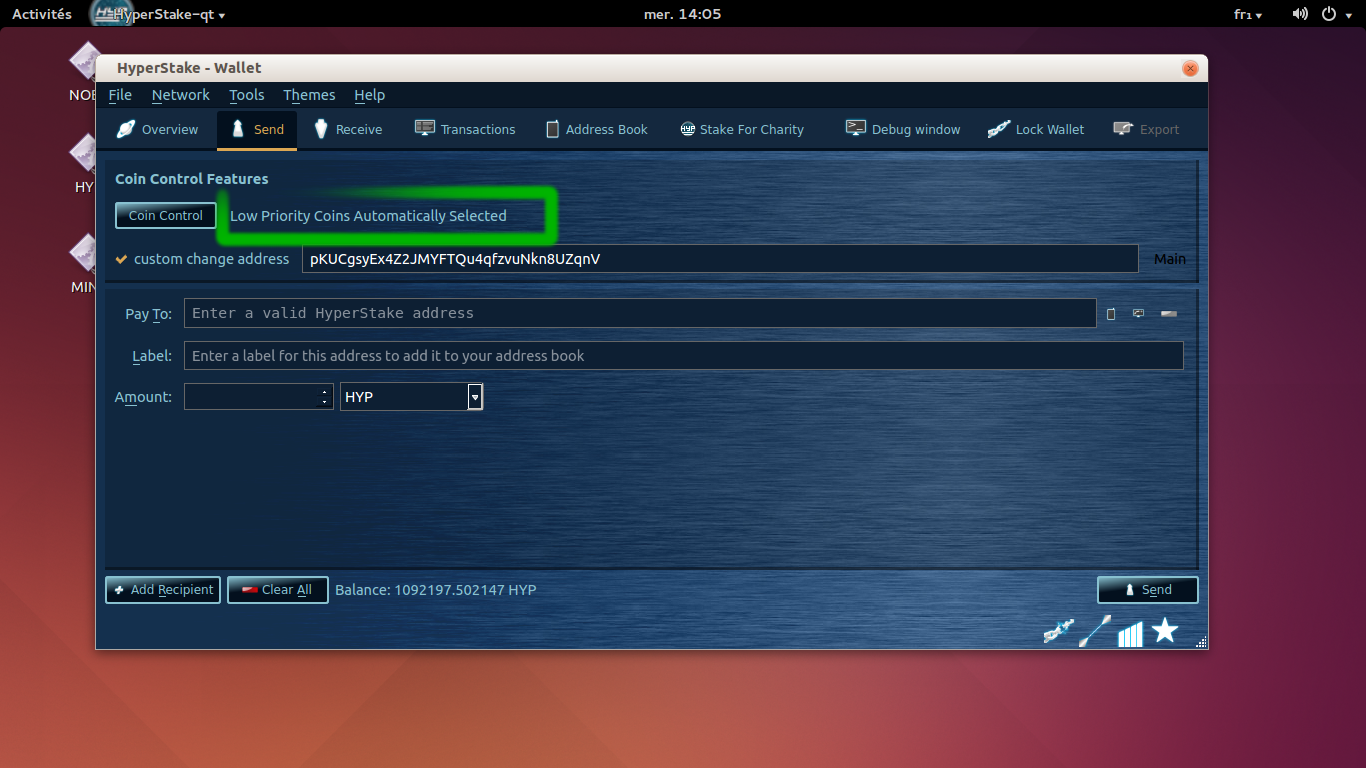Lock Wallet from the toolbar
Screen dimensions: 1366x768
click(1036, 130)
